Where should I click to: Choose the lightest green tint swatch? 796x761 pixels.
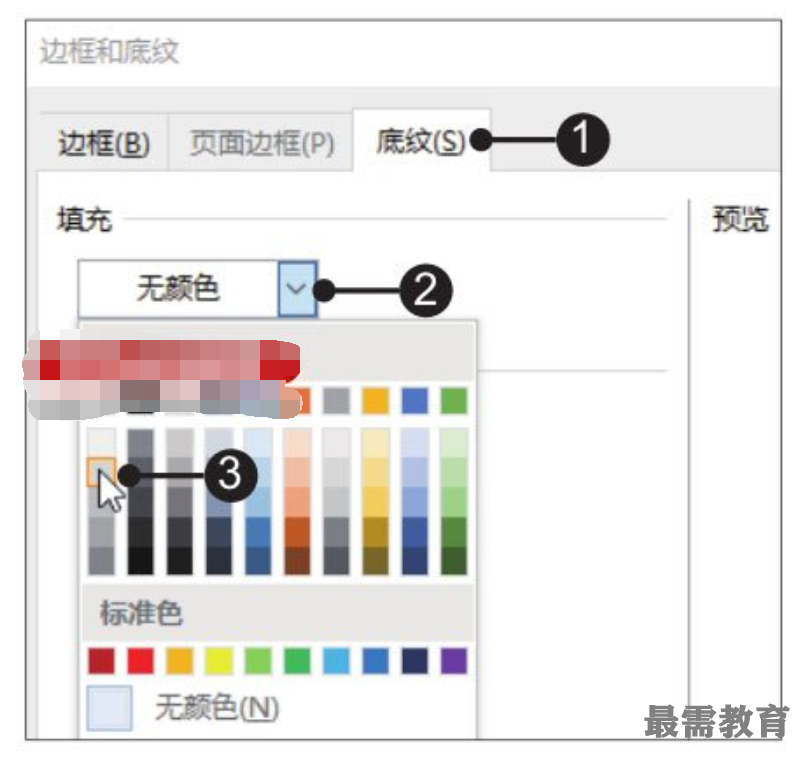454,443
